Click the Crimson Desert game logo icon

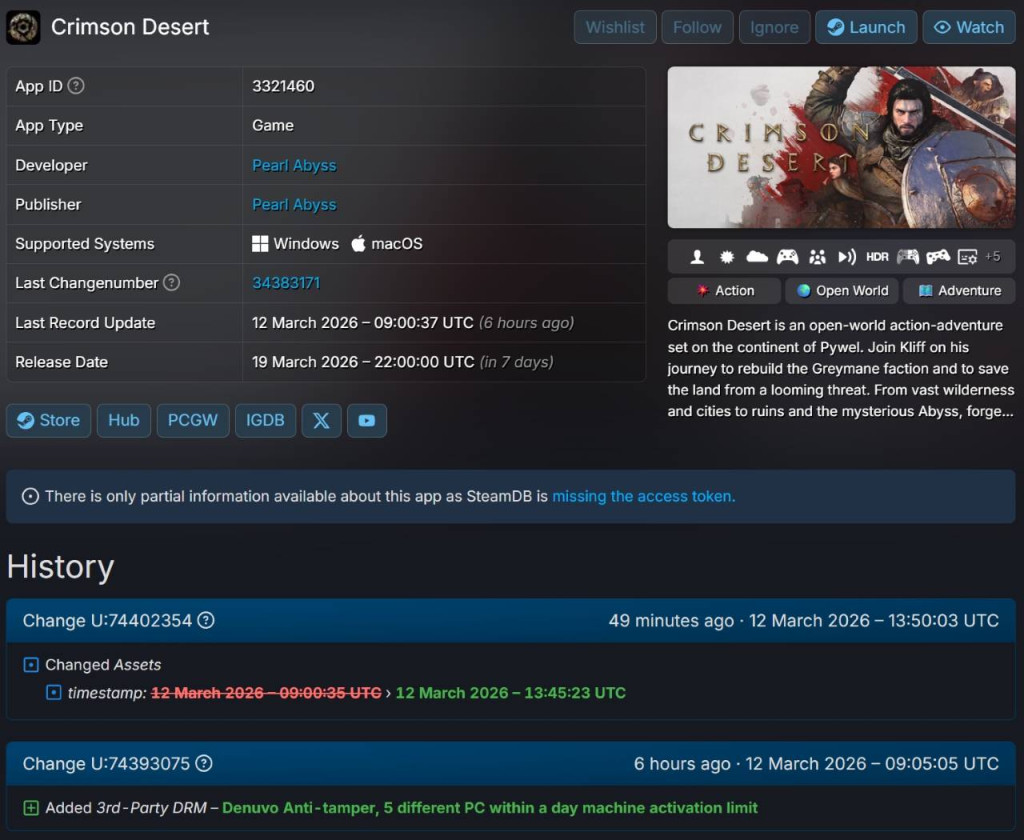(23, 27)
